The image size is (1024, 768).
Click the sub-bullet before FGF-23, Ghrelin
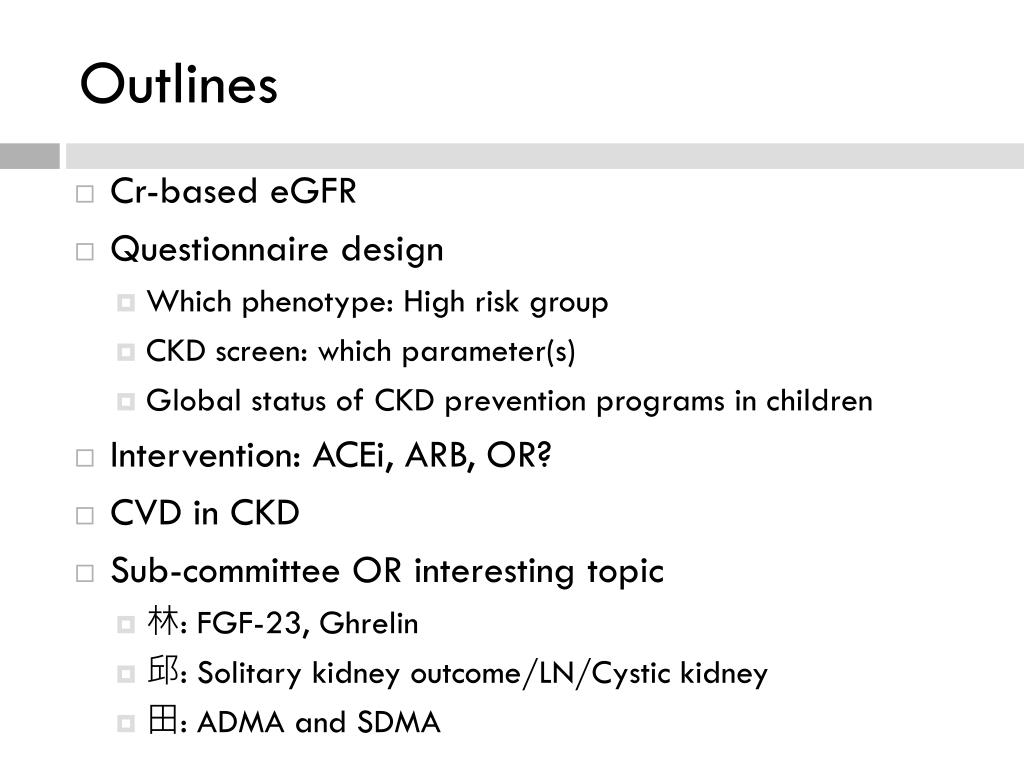click(125, 624)
